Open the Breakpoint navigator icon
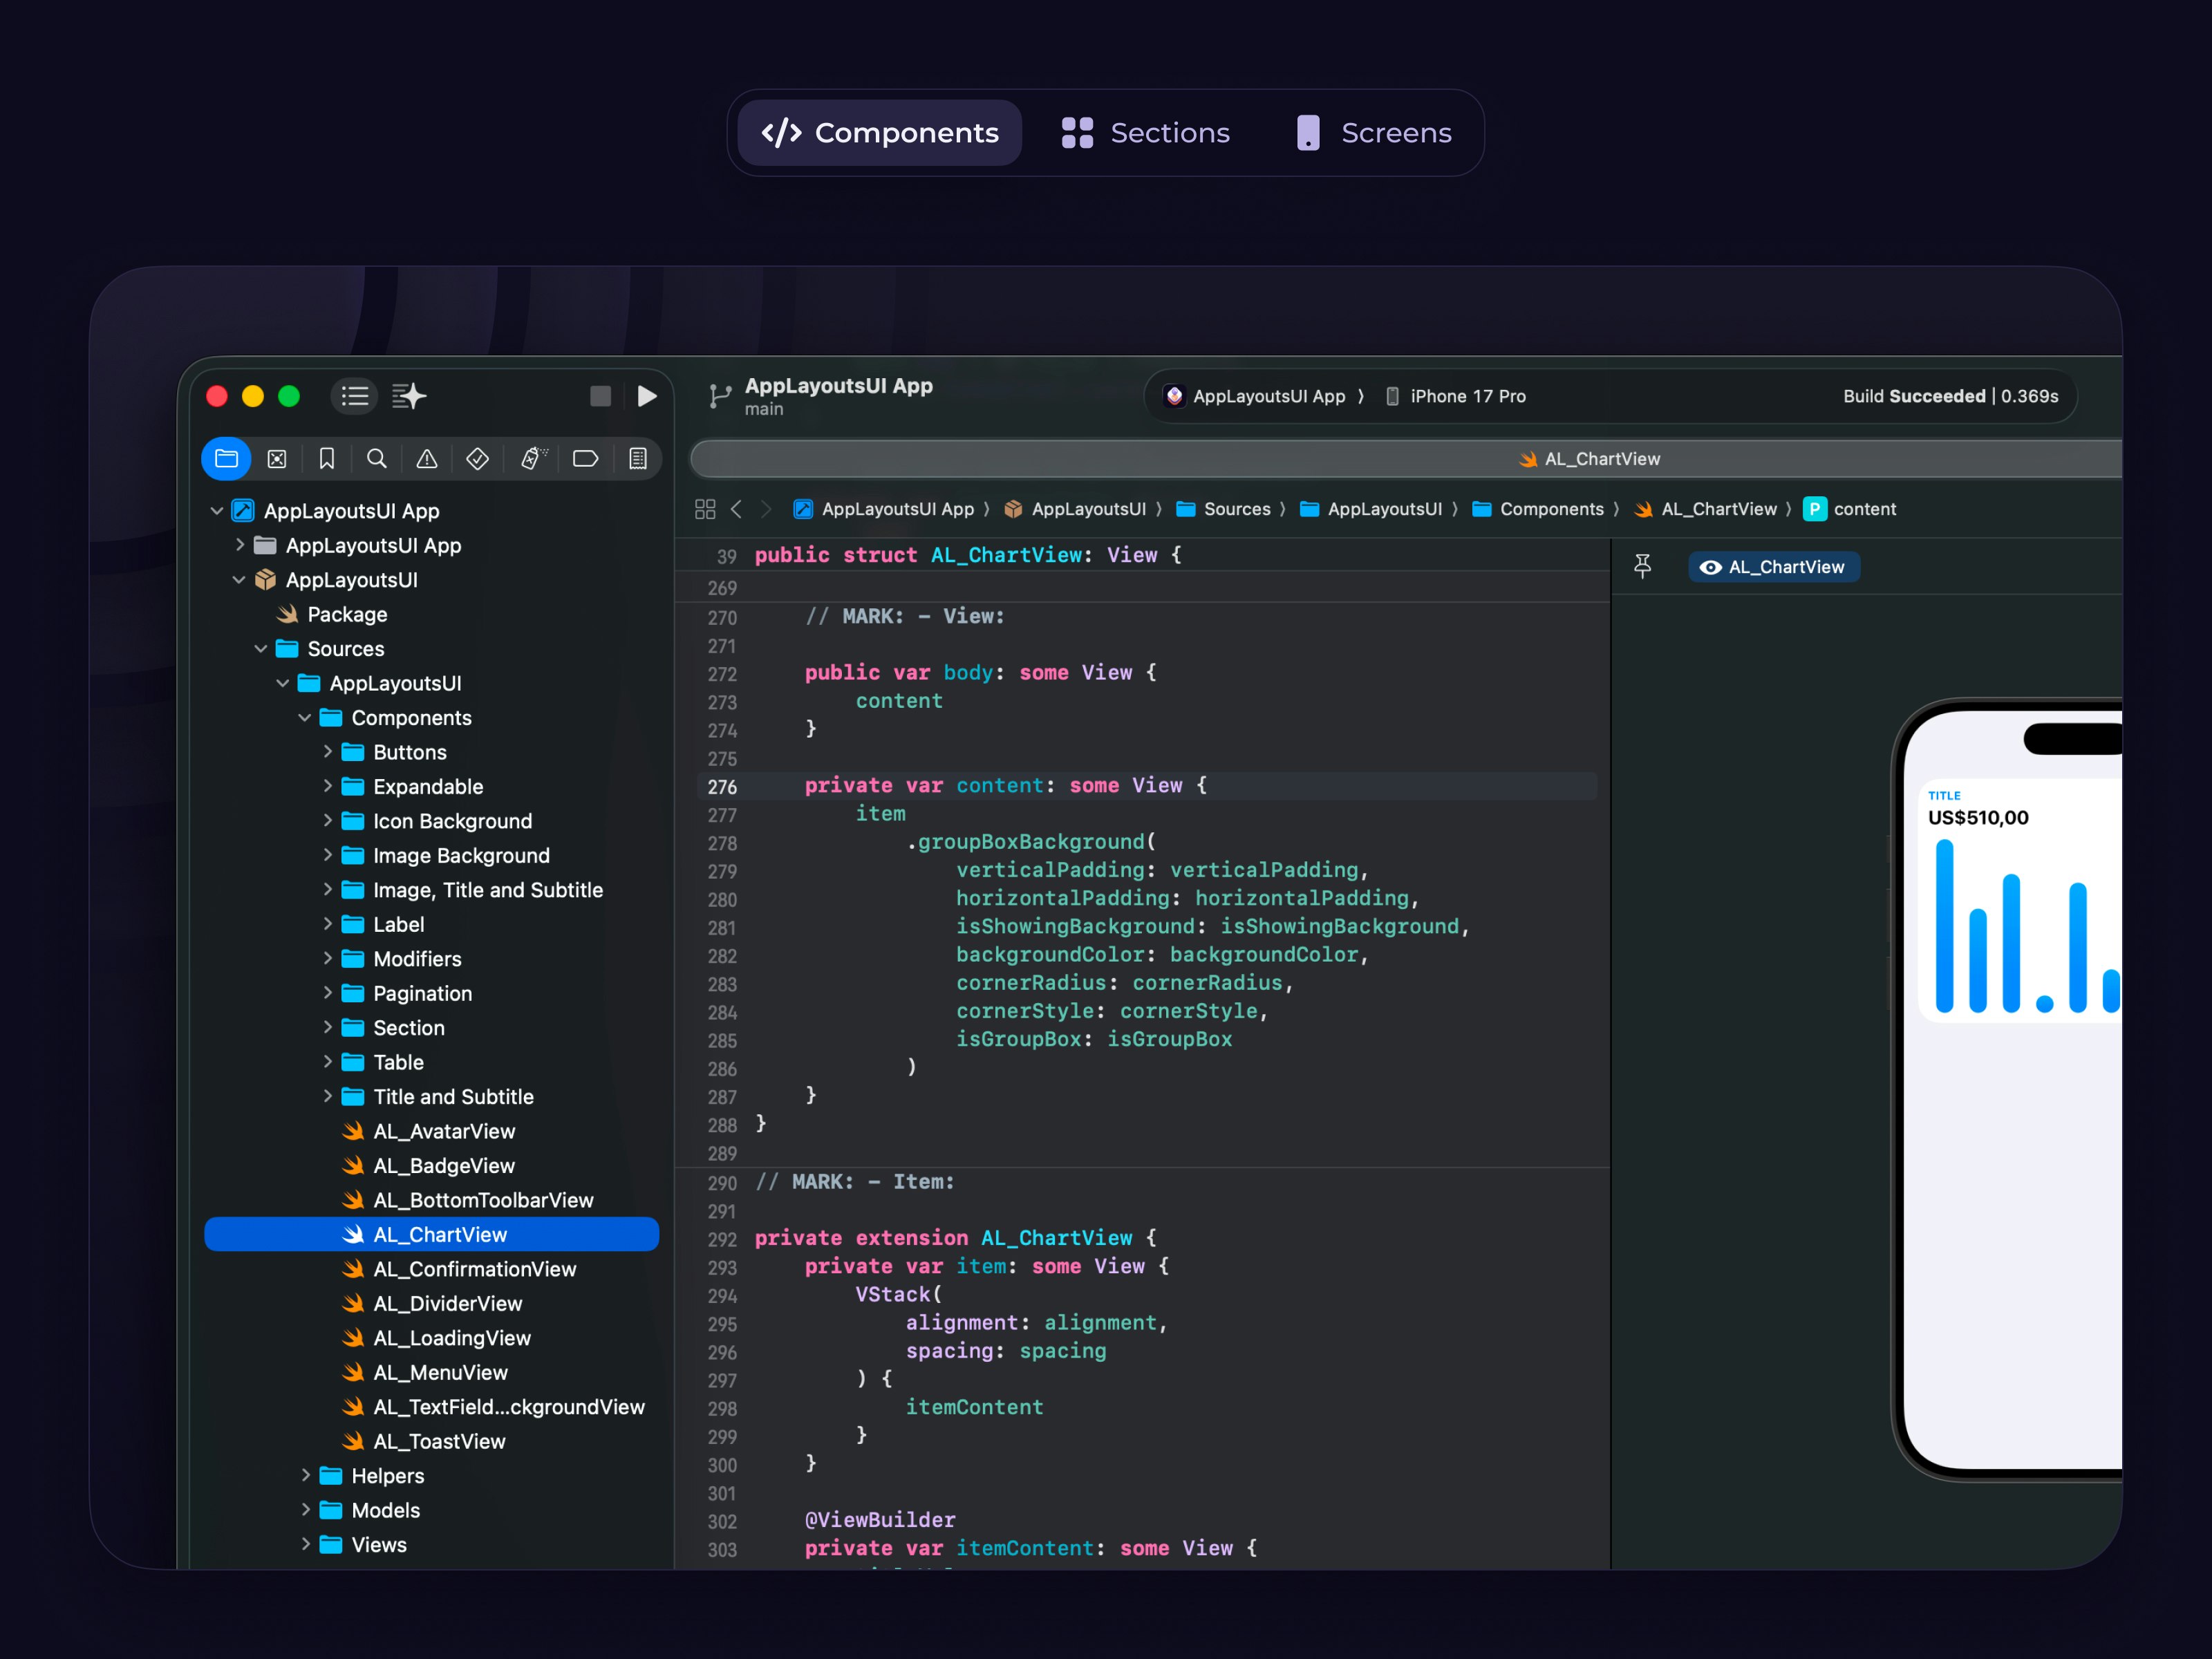The width and height of the screenshot is (2212, 1659). (x=585, y=459)
